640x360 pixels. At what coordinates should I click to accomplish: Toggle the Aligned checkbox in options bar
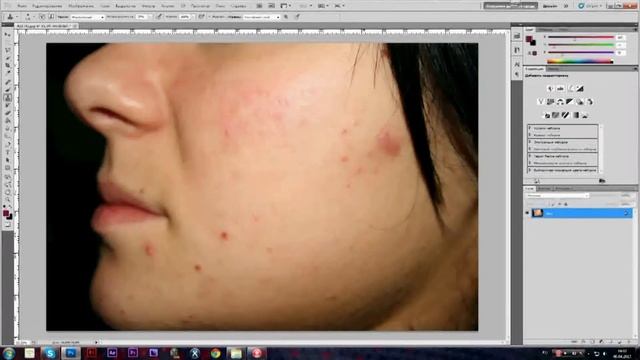pyautogui.click(x=209, y=17)
